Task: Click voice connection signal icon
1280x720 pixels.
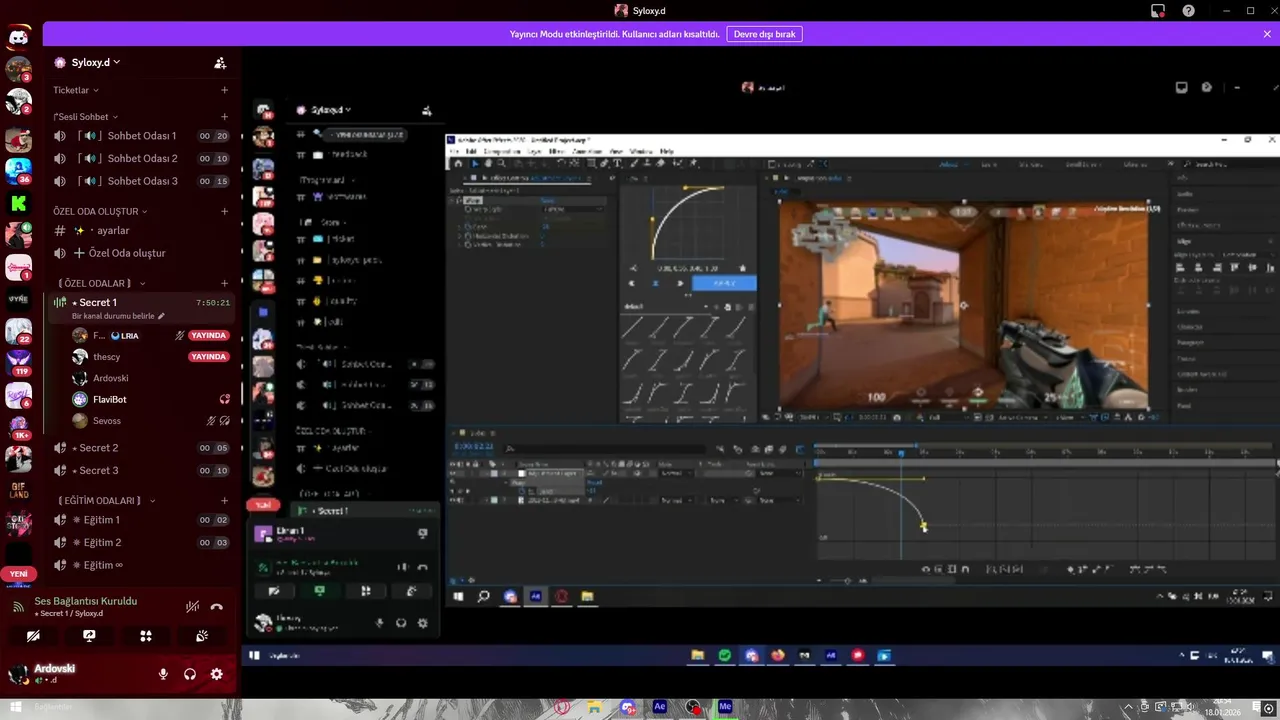Action: click(18, 607)
